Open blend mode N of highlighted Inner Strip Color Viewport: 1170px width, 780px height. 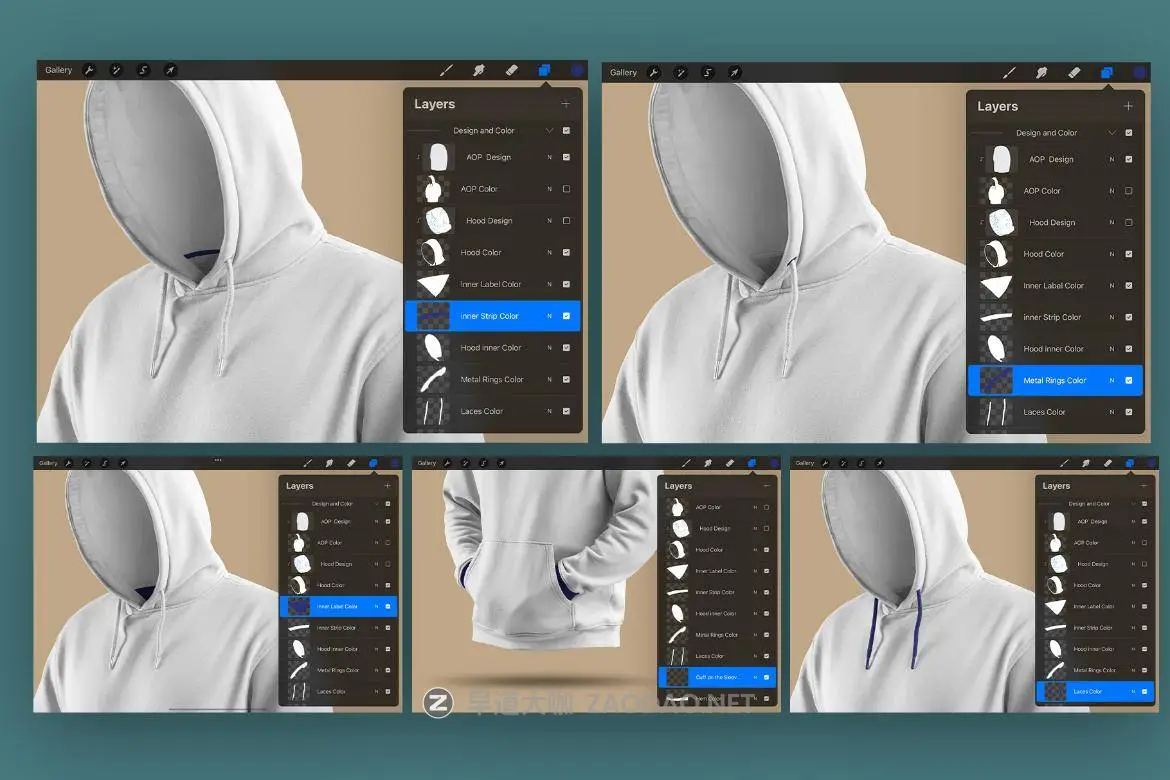[549, 316]
